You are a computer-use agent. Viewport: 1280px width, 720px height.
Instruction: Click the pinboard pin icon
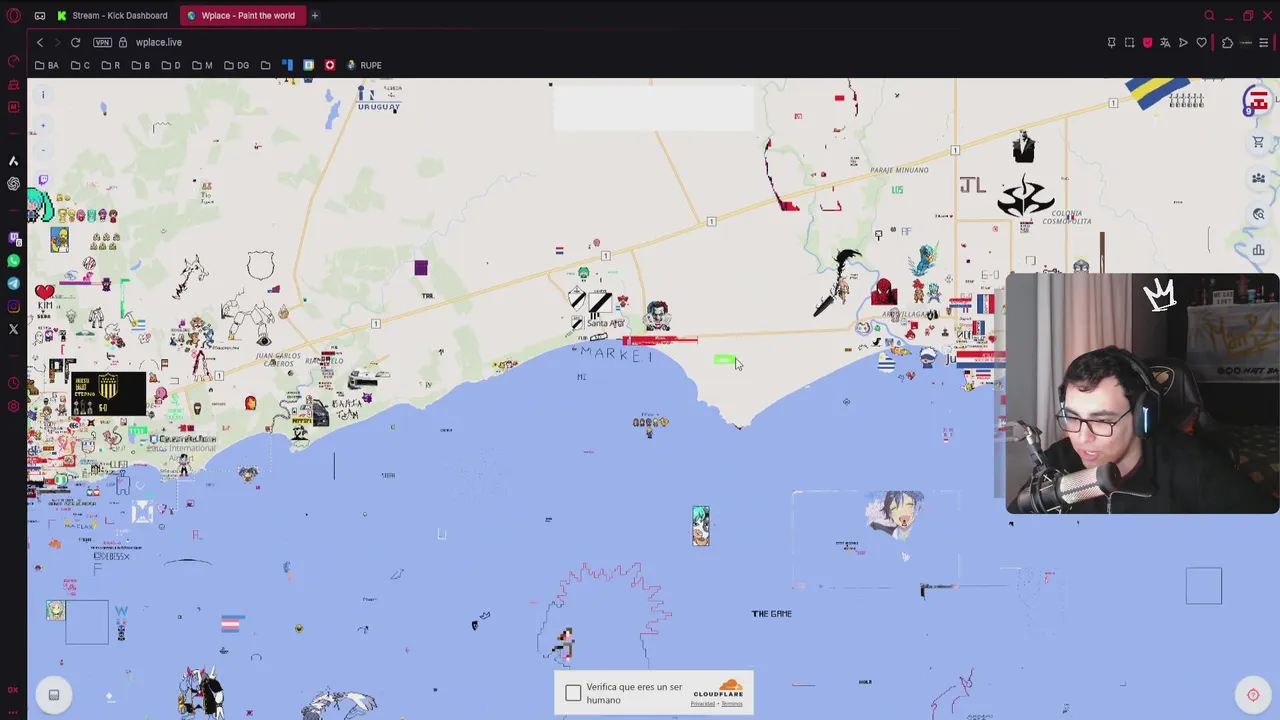1111,42
